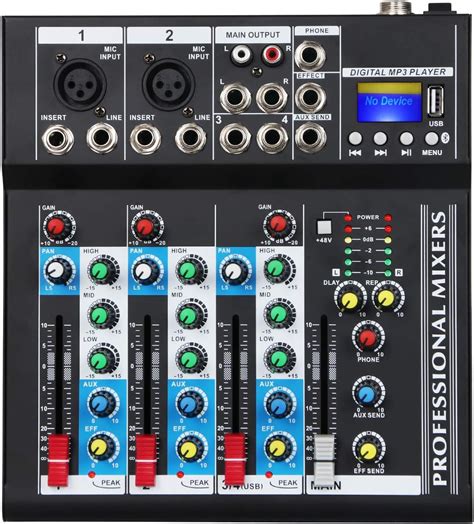Viewport: 474px width, 524px height.
Task: Click the channel 1 XLR mic input
Action: pos(80,85)
